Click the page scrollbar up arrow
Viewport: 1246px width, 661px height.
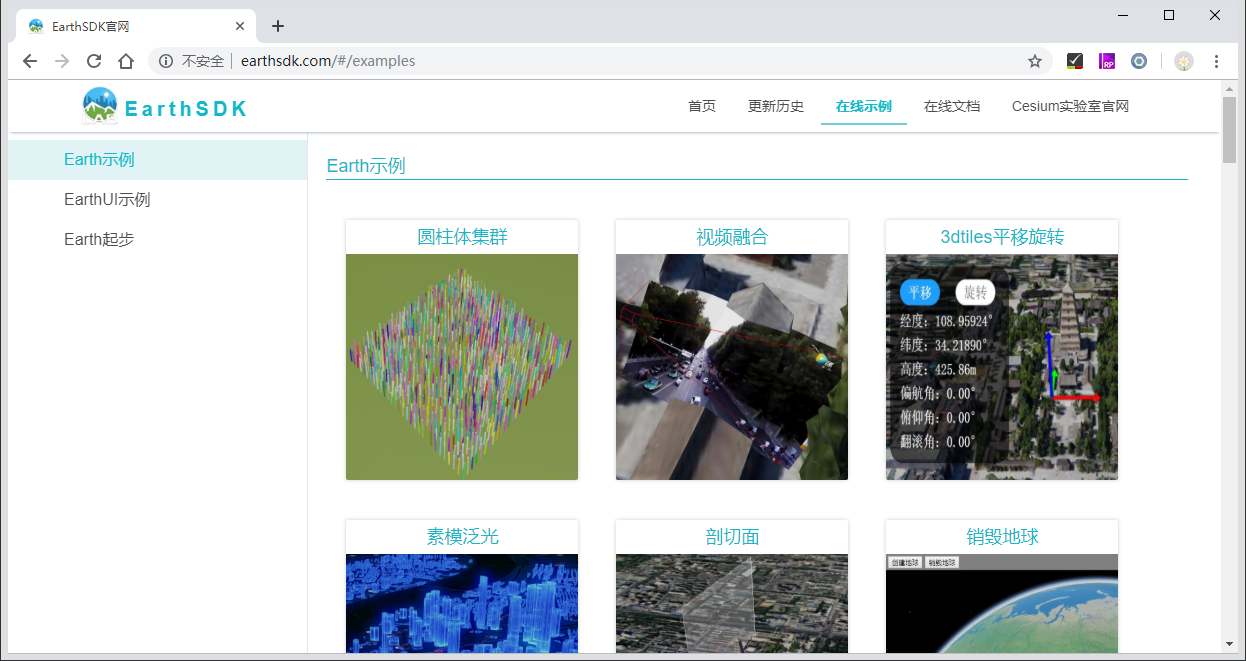1229,89
